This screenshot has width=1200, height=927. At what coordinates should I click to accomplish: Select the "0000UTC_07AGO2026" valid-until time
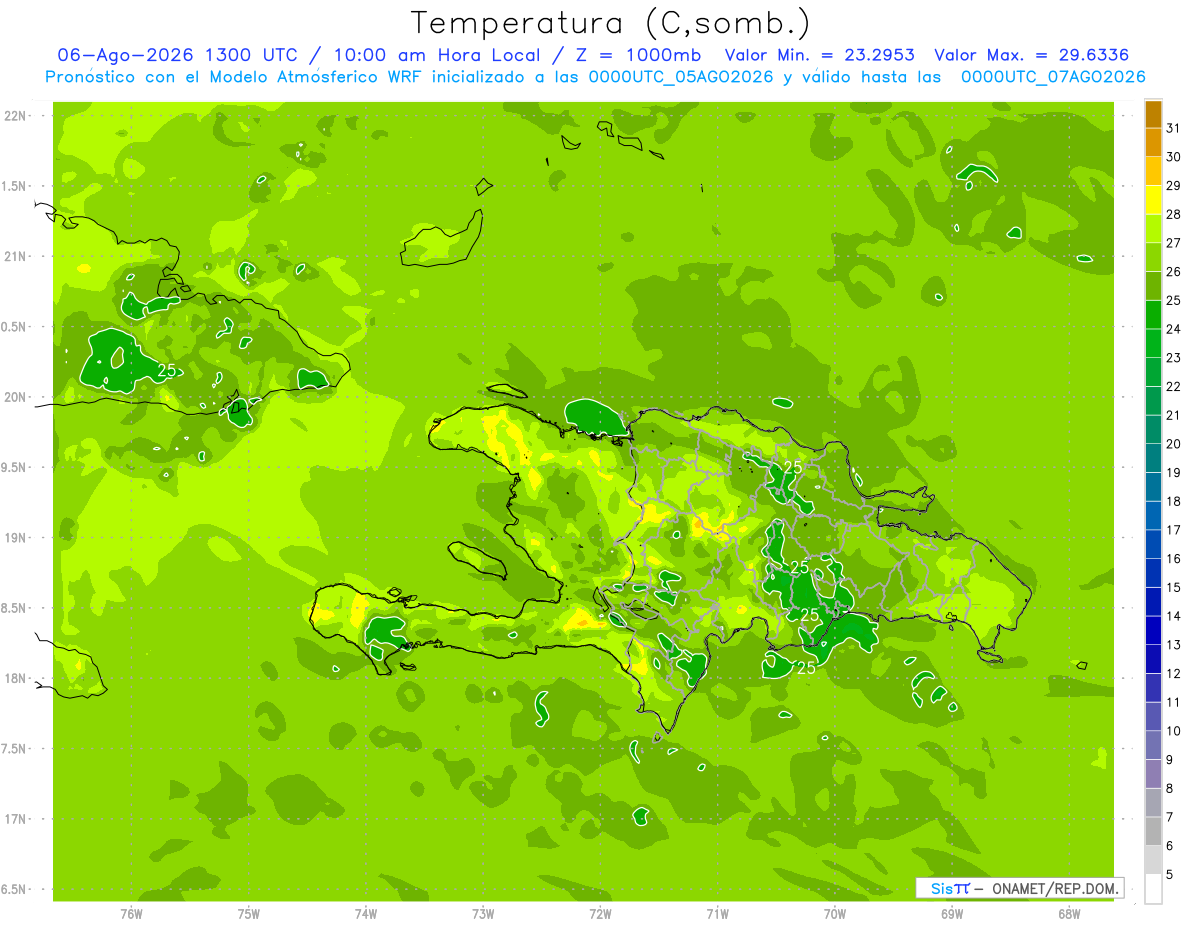click(x=1053, y=77)
